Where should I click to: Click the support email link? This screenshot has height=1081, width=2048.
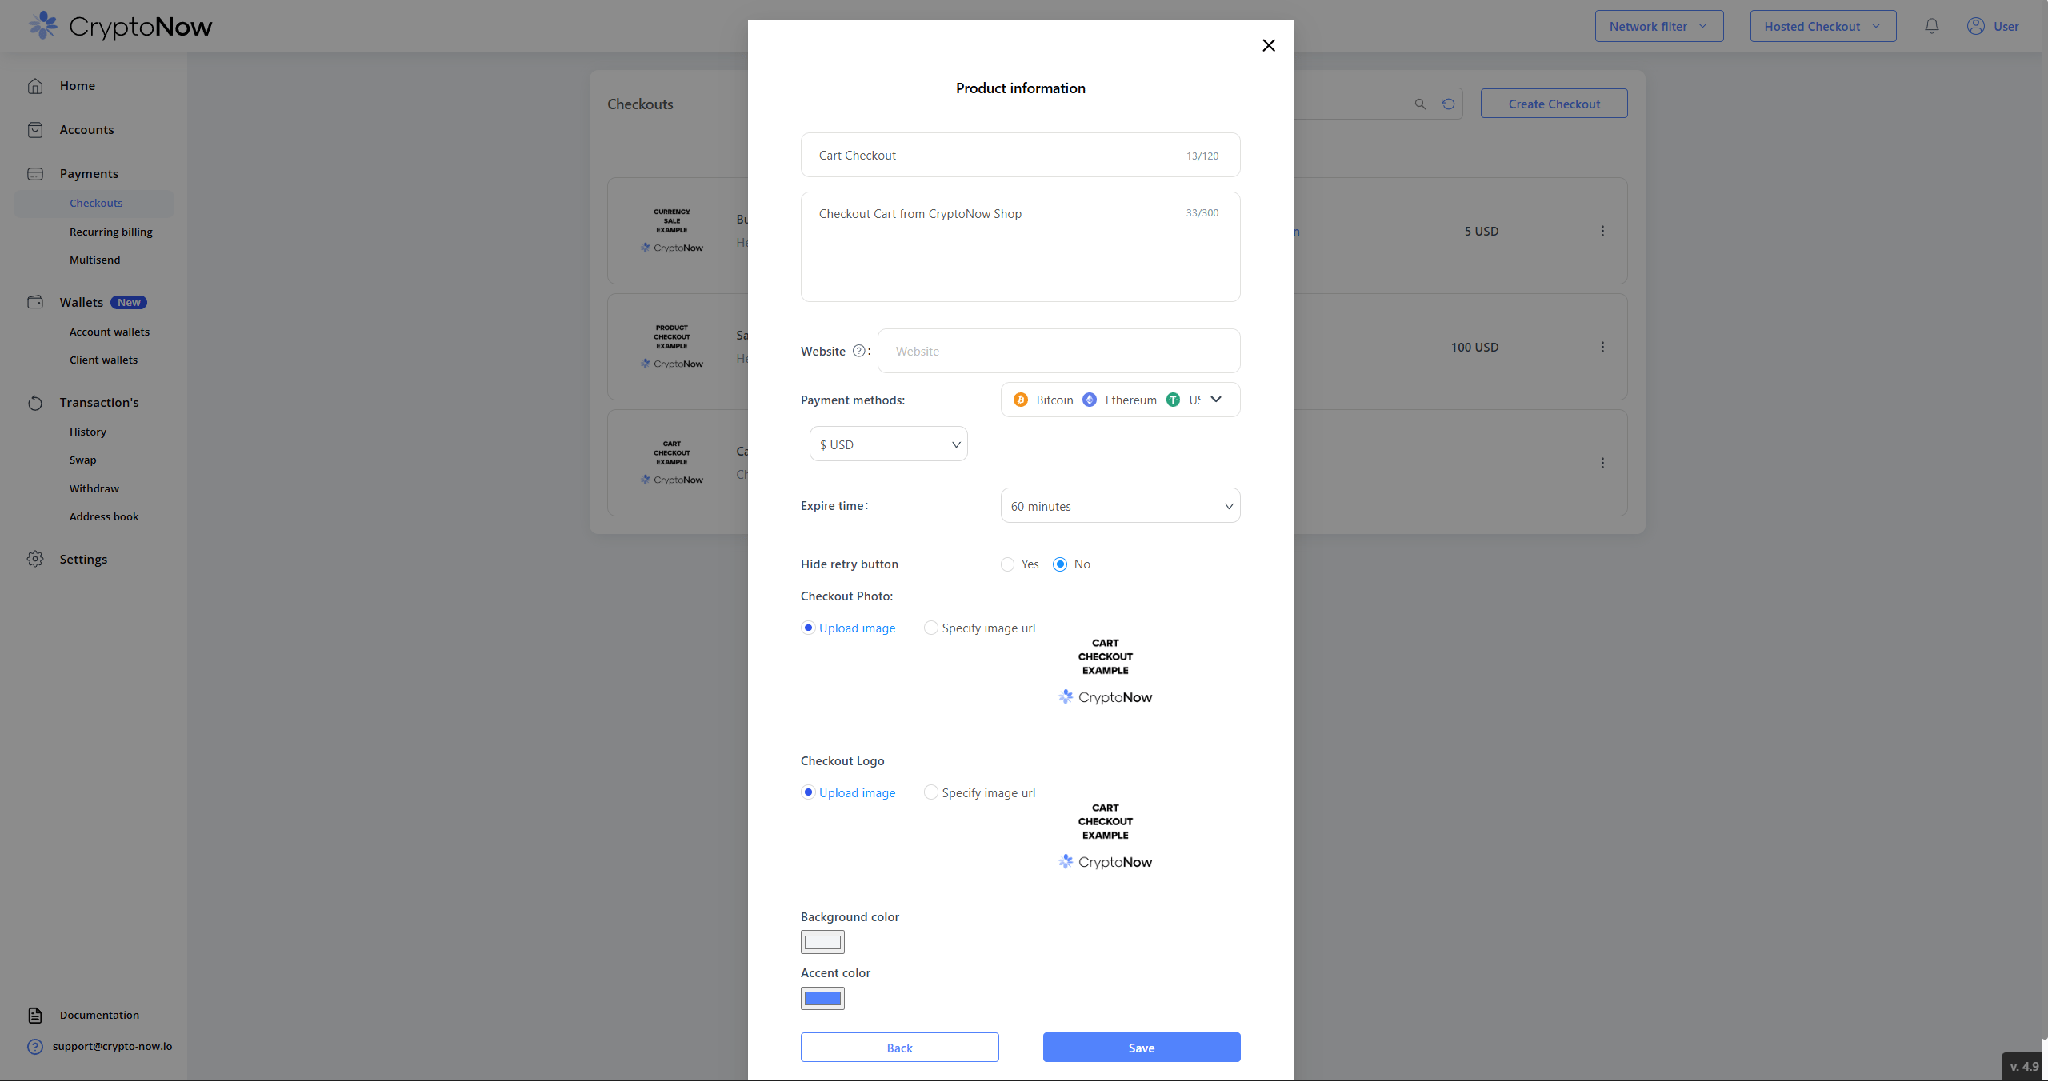coord(112,1046)
